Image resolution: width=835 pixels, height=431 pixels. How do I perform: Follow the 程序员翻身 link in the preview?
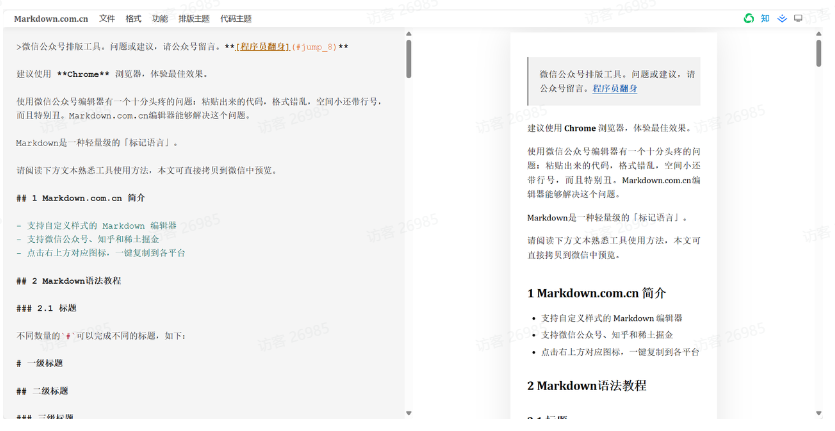(615, 88)
